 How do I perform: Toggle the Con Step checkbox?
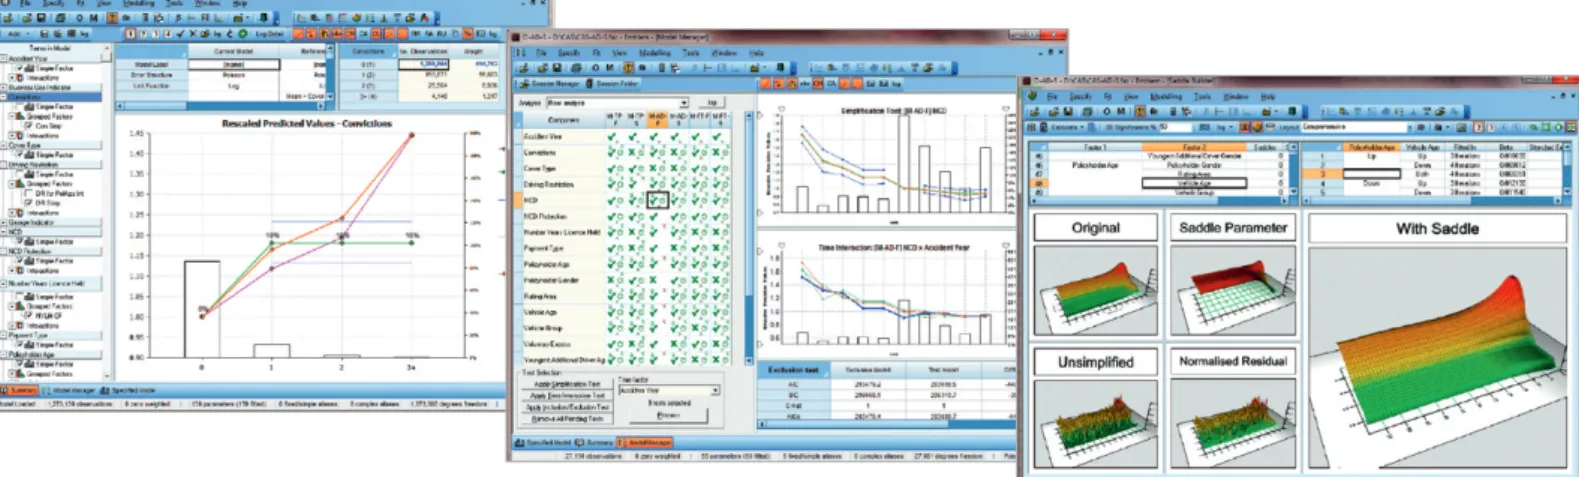[27, 126]
